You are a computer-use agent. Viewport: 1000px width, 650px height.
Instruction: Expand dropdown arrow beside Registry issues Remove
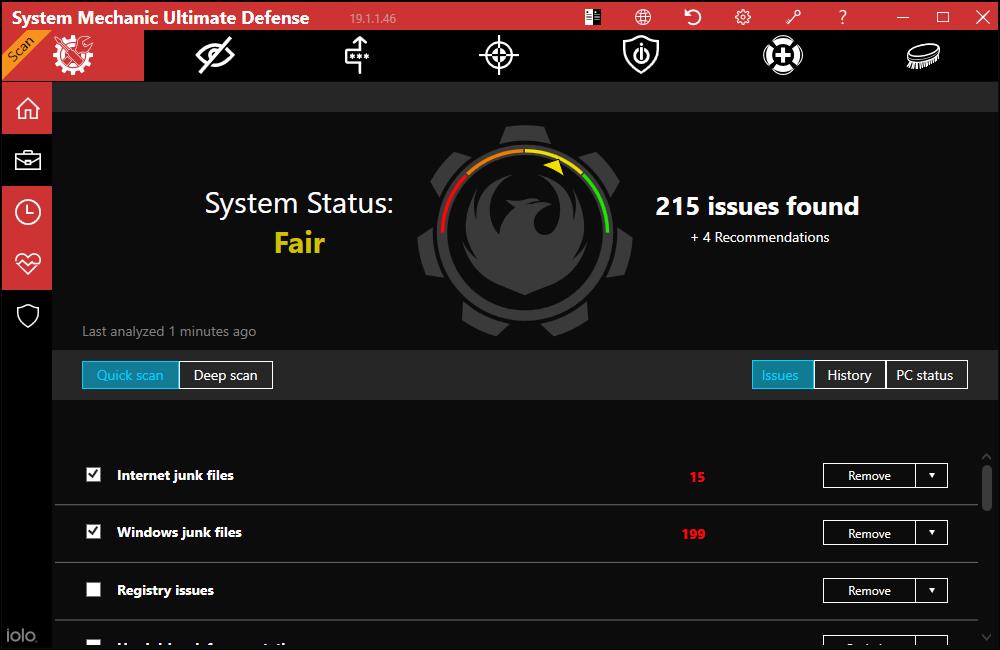[x=932, y=591]
